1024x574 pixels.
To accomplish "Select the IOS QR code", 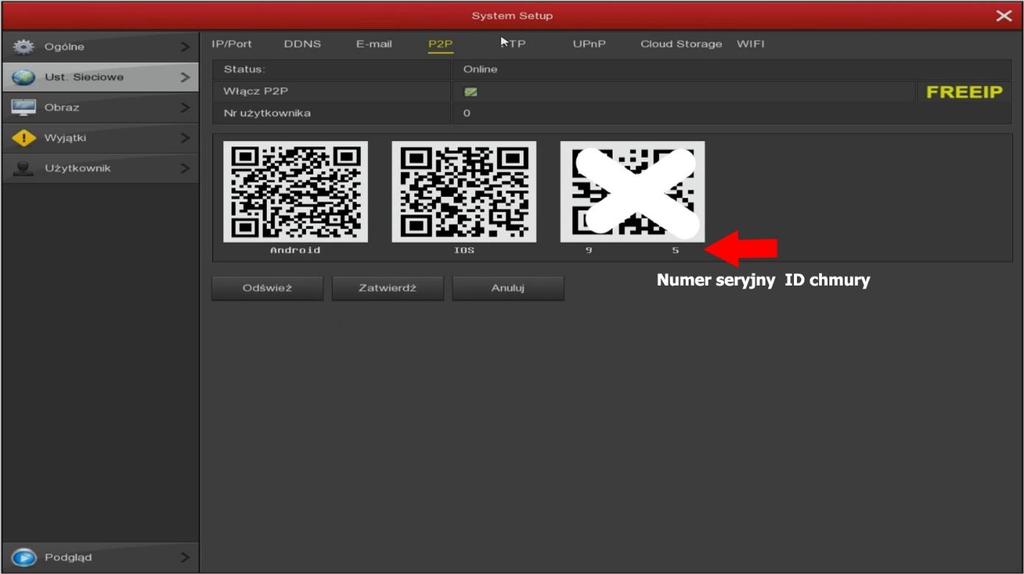I will click(x=464, y=191).
